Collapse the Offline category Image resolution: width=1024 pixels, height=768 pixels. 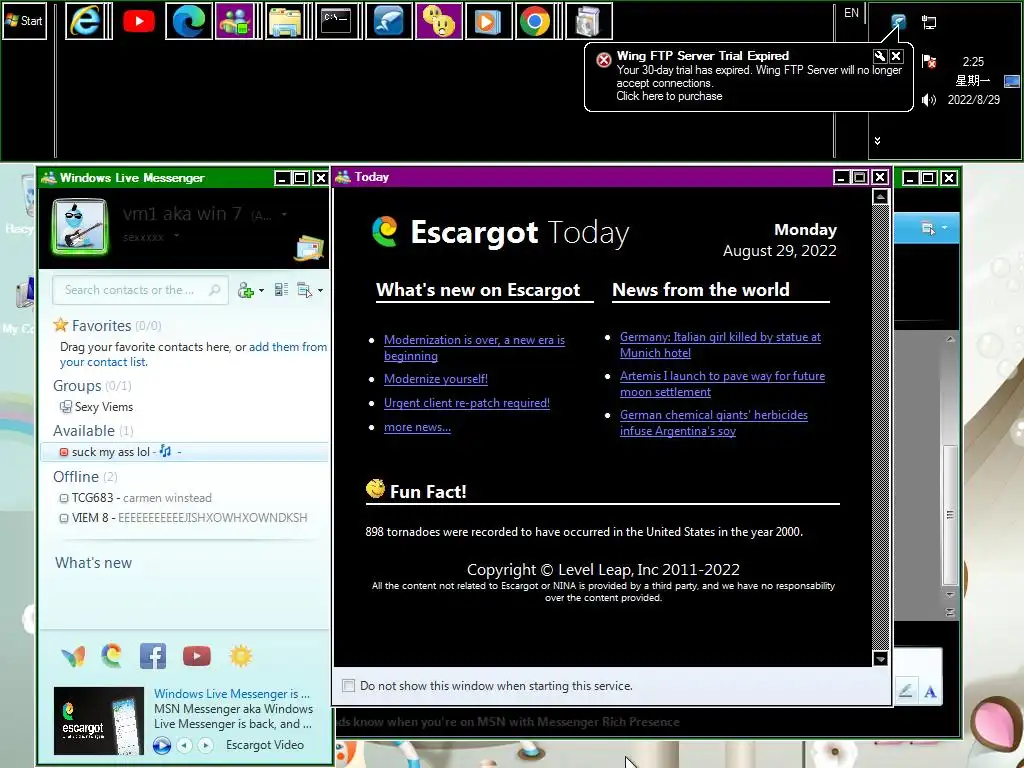[x=85, y=477]
